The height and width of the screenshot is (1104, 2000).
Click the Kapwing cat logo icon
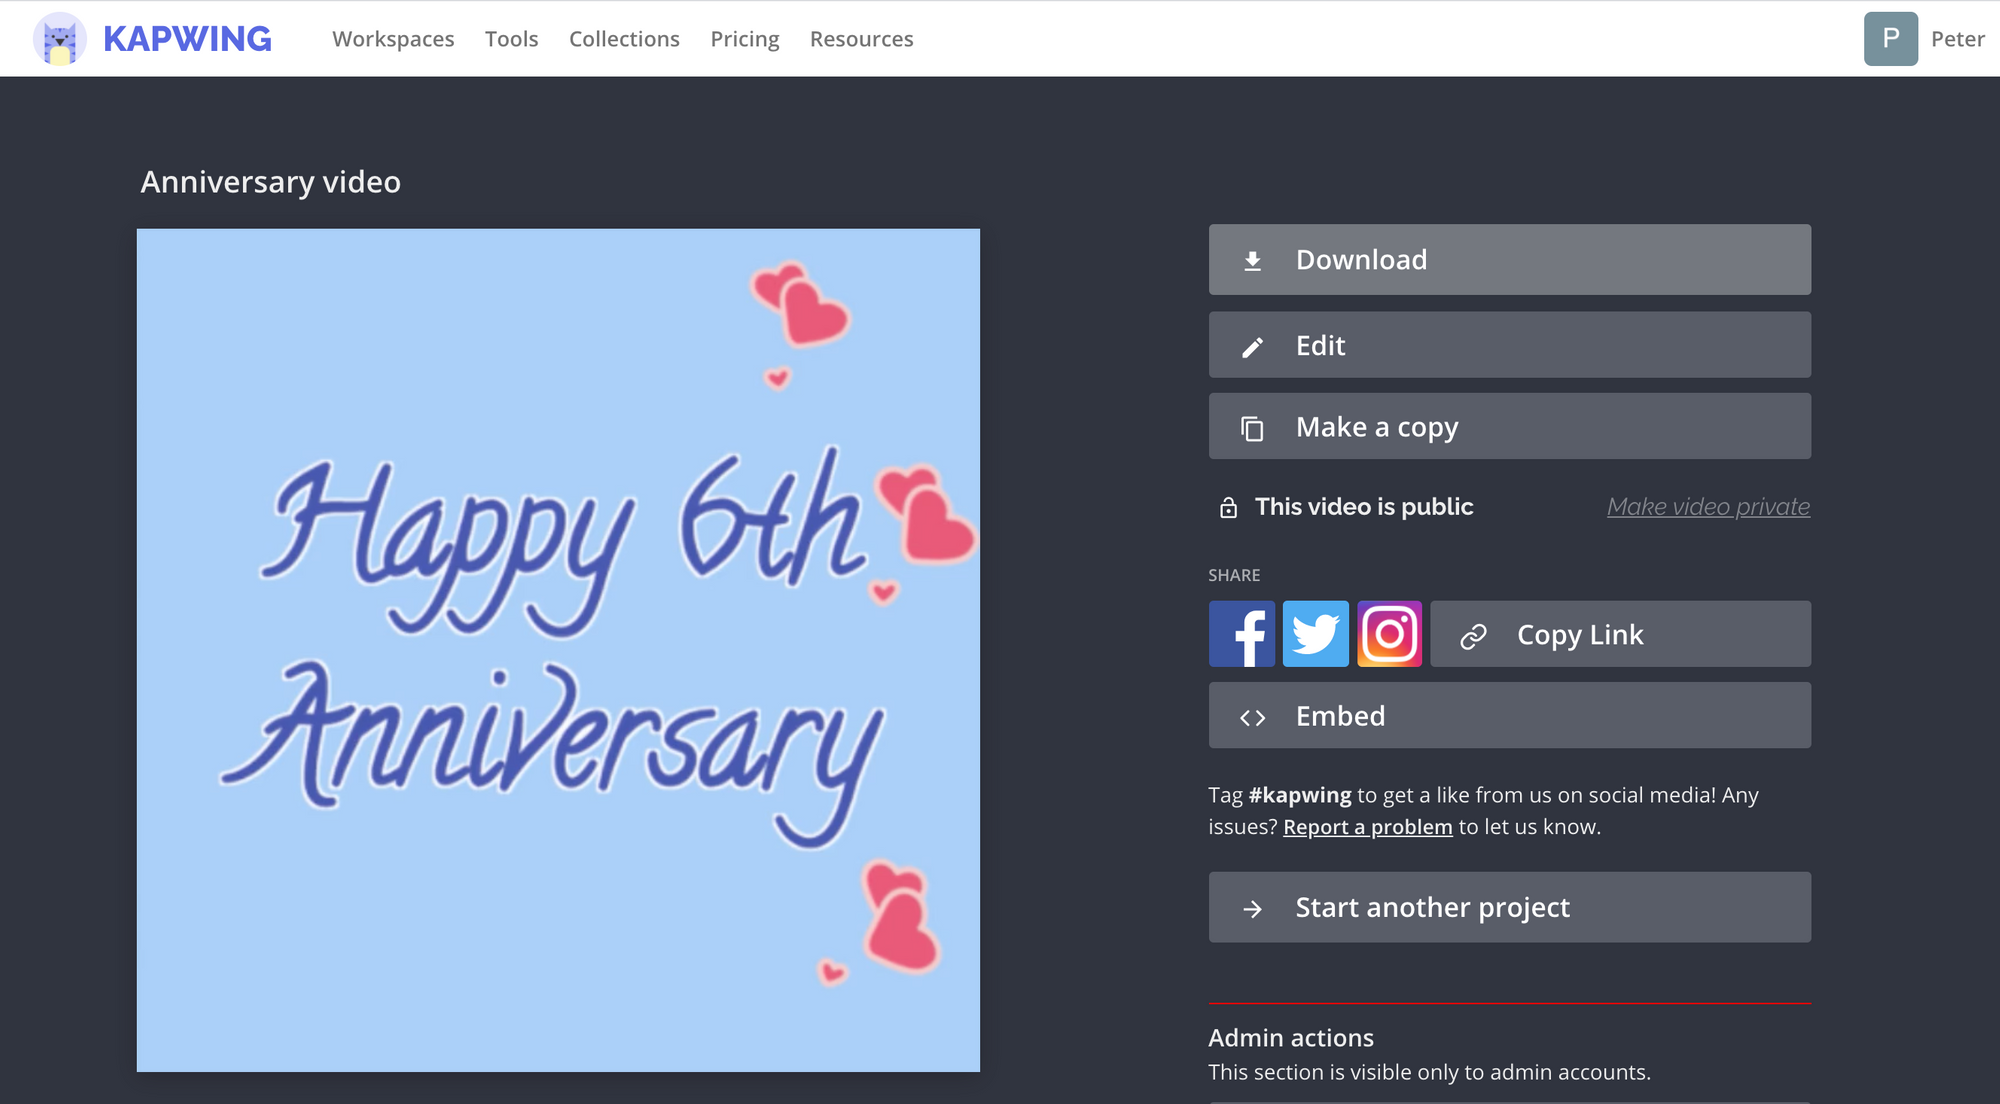point(60,39)
